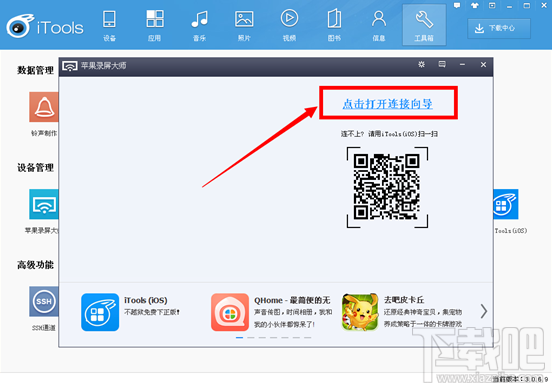Select the 图书 (Books) tab
552x388 pixels.
point(334,25)
